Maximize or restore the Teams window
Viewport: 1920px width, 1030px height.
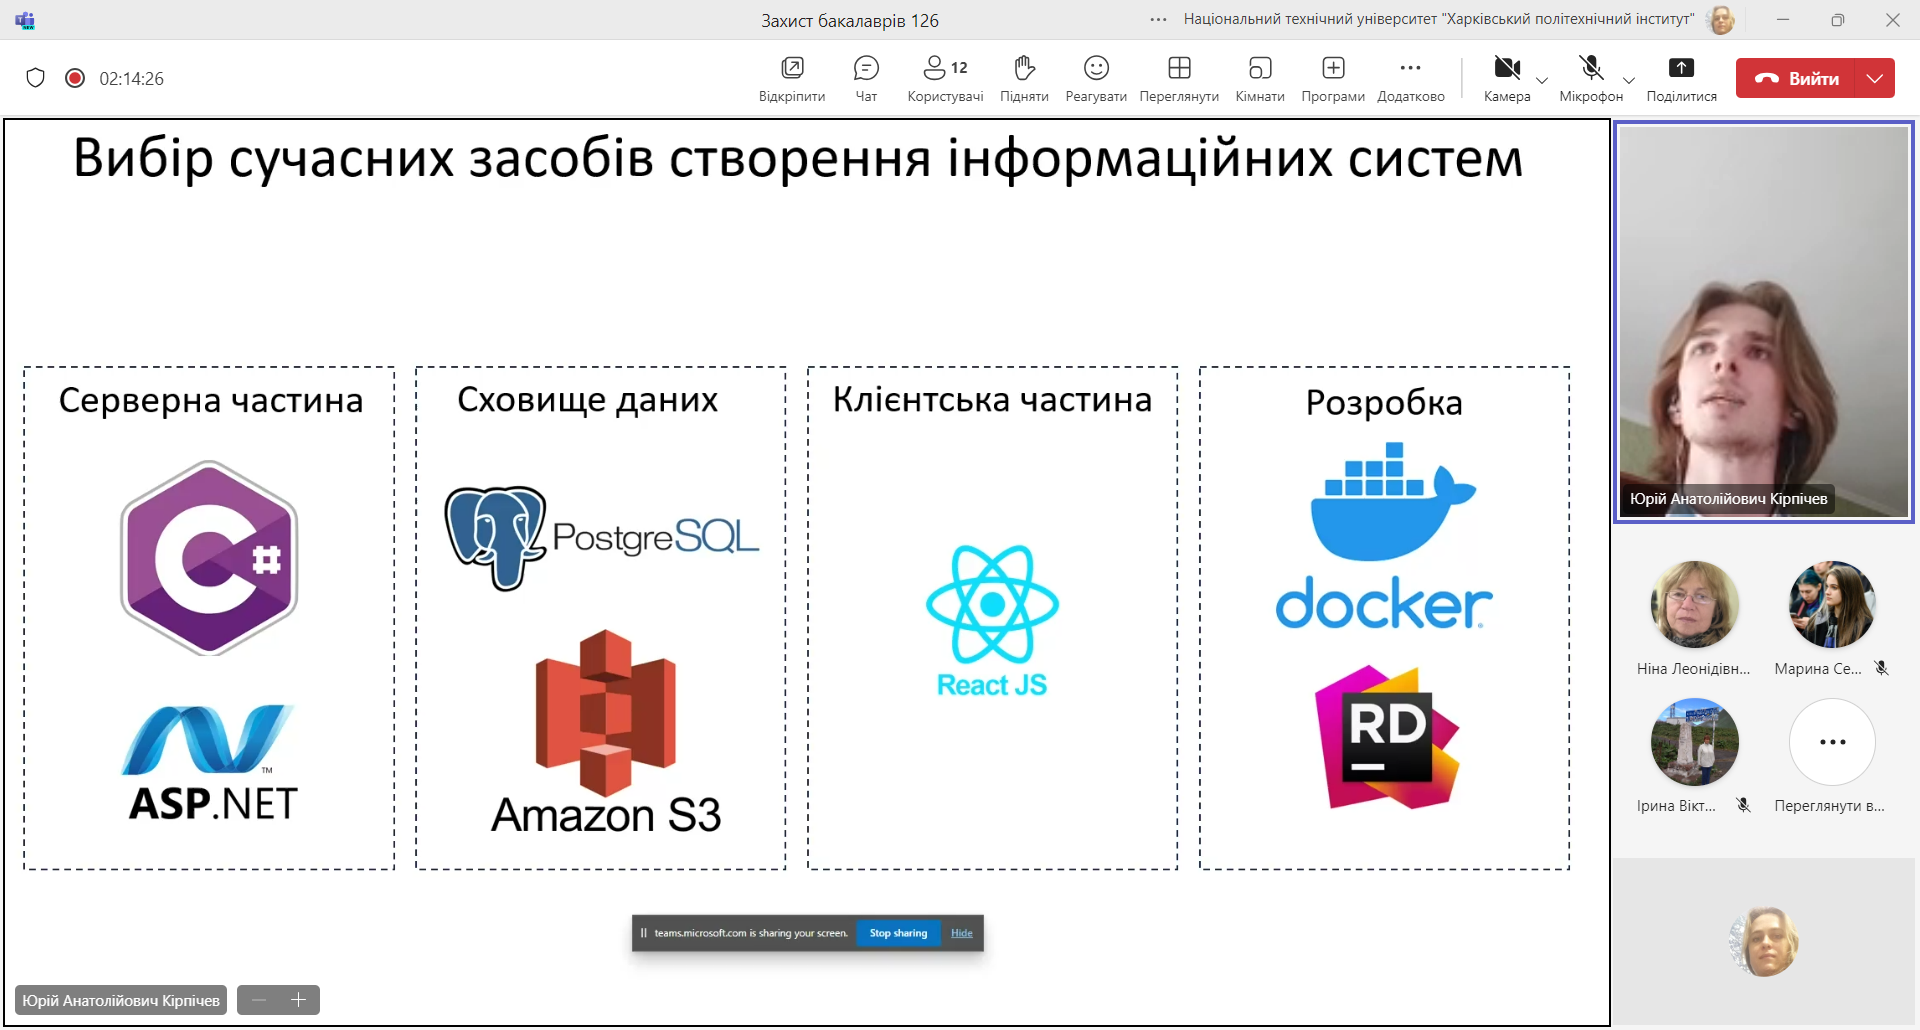click(x=1838, y=20)
